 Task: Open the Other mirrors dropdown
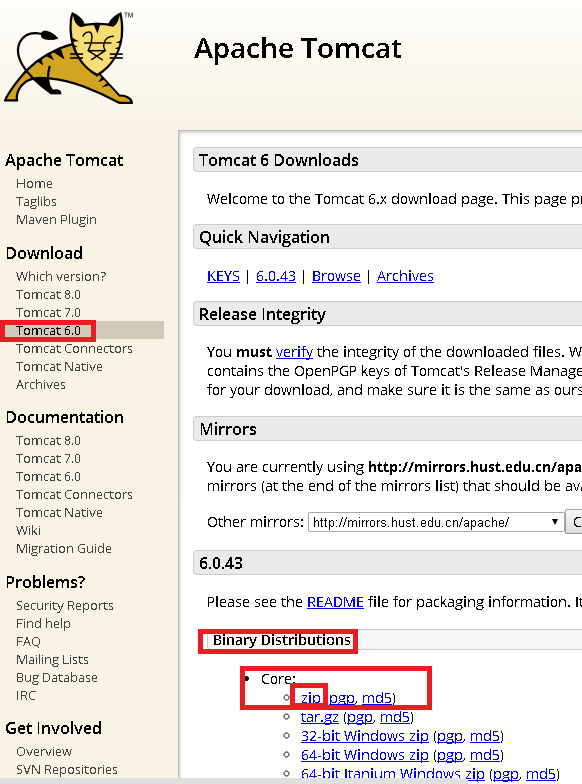tap(436, 522)
